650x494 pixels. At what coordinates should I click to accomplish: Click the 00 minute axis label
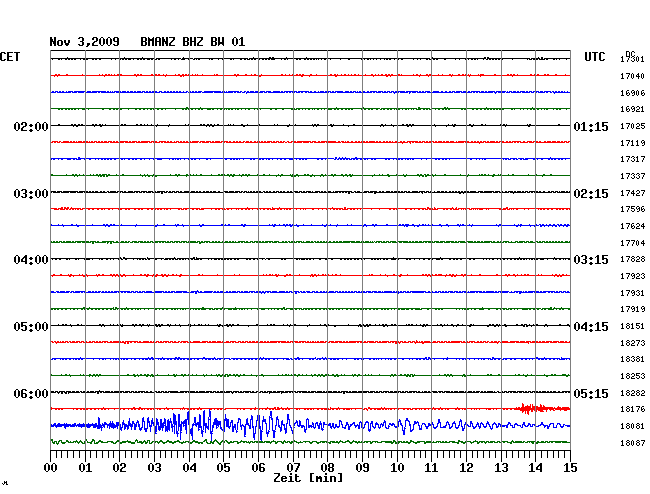pyautogui.click(x=51, y=468)
